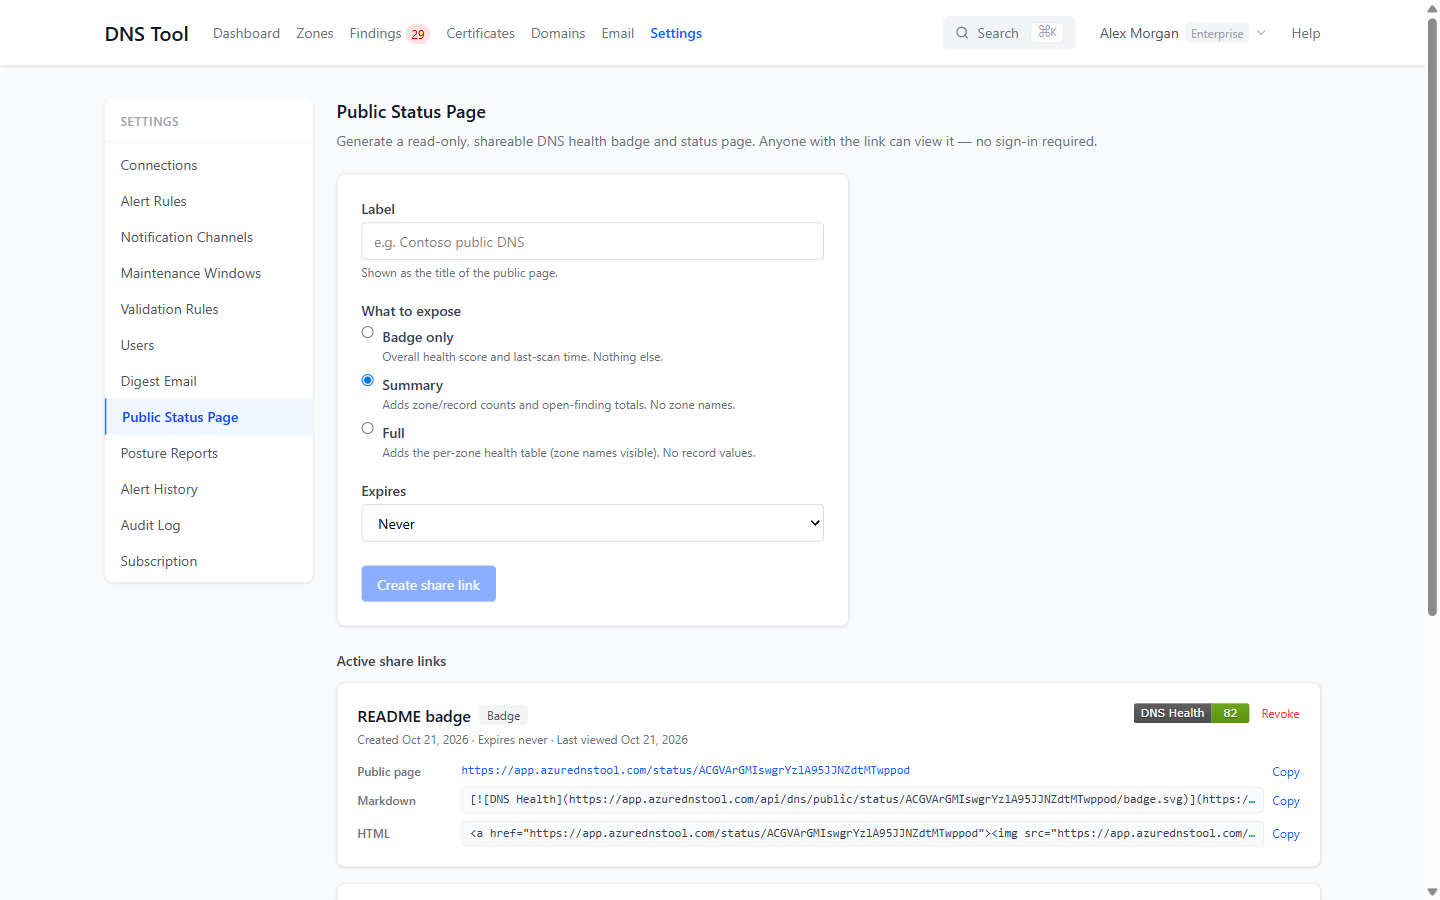Click the HTML code snippet field

[862, 833]
